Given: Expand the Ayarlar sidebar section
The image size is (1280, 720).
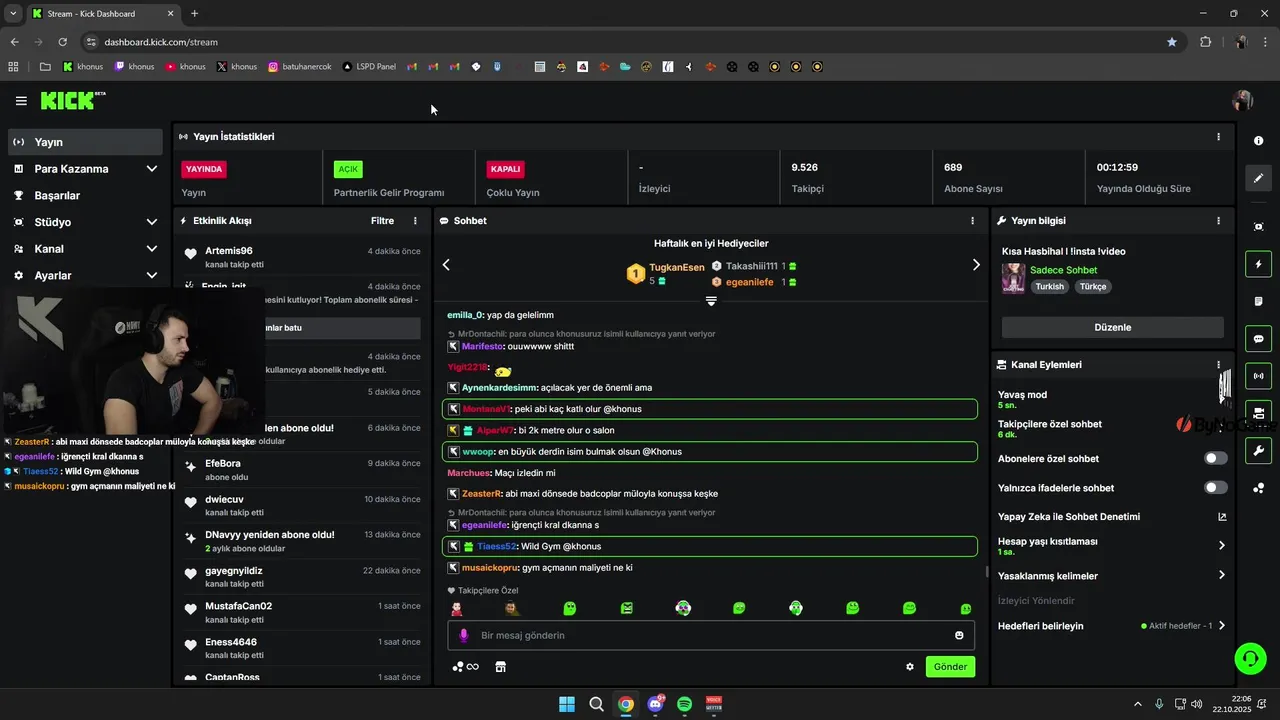Looking at the screenshot, I should pyautogui.click(x=151, y=275).
